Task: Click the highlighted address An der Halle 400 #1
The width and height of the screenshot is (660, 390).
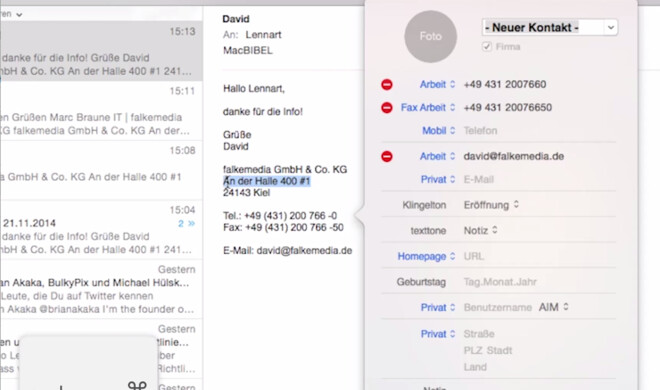Action: [266, 181]
